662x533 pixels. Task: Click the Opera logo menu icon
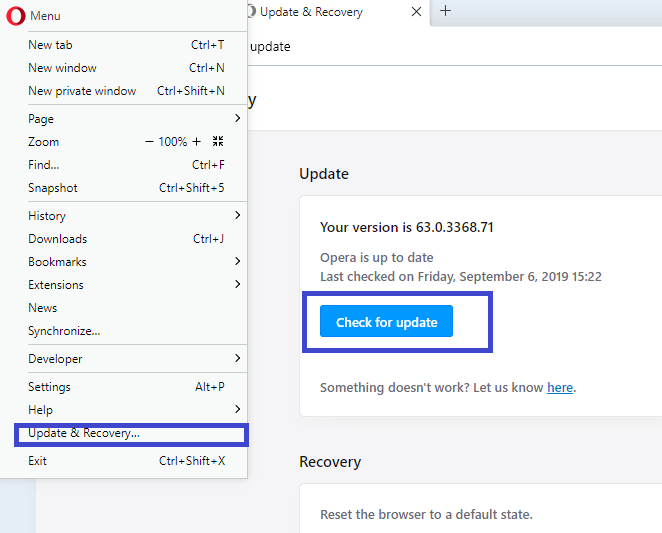point(16,16)
